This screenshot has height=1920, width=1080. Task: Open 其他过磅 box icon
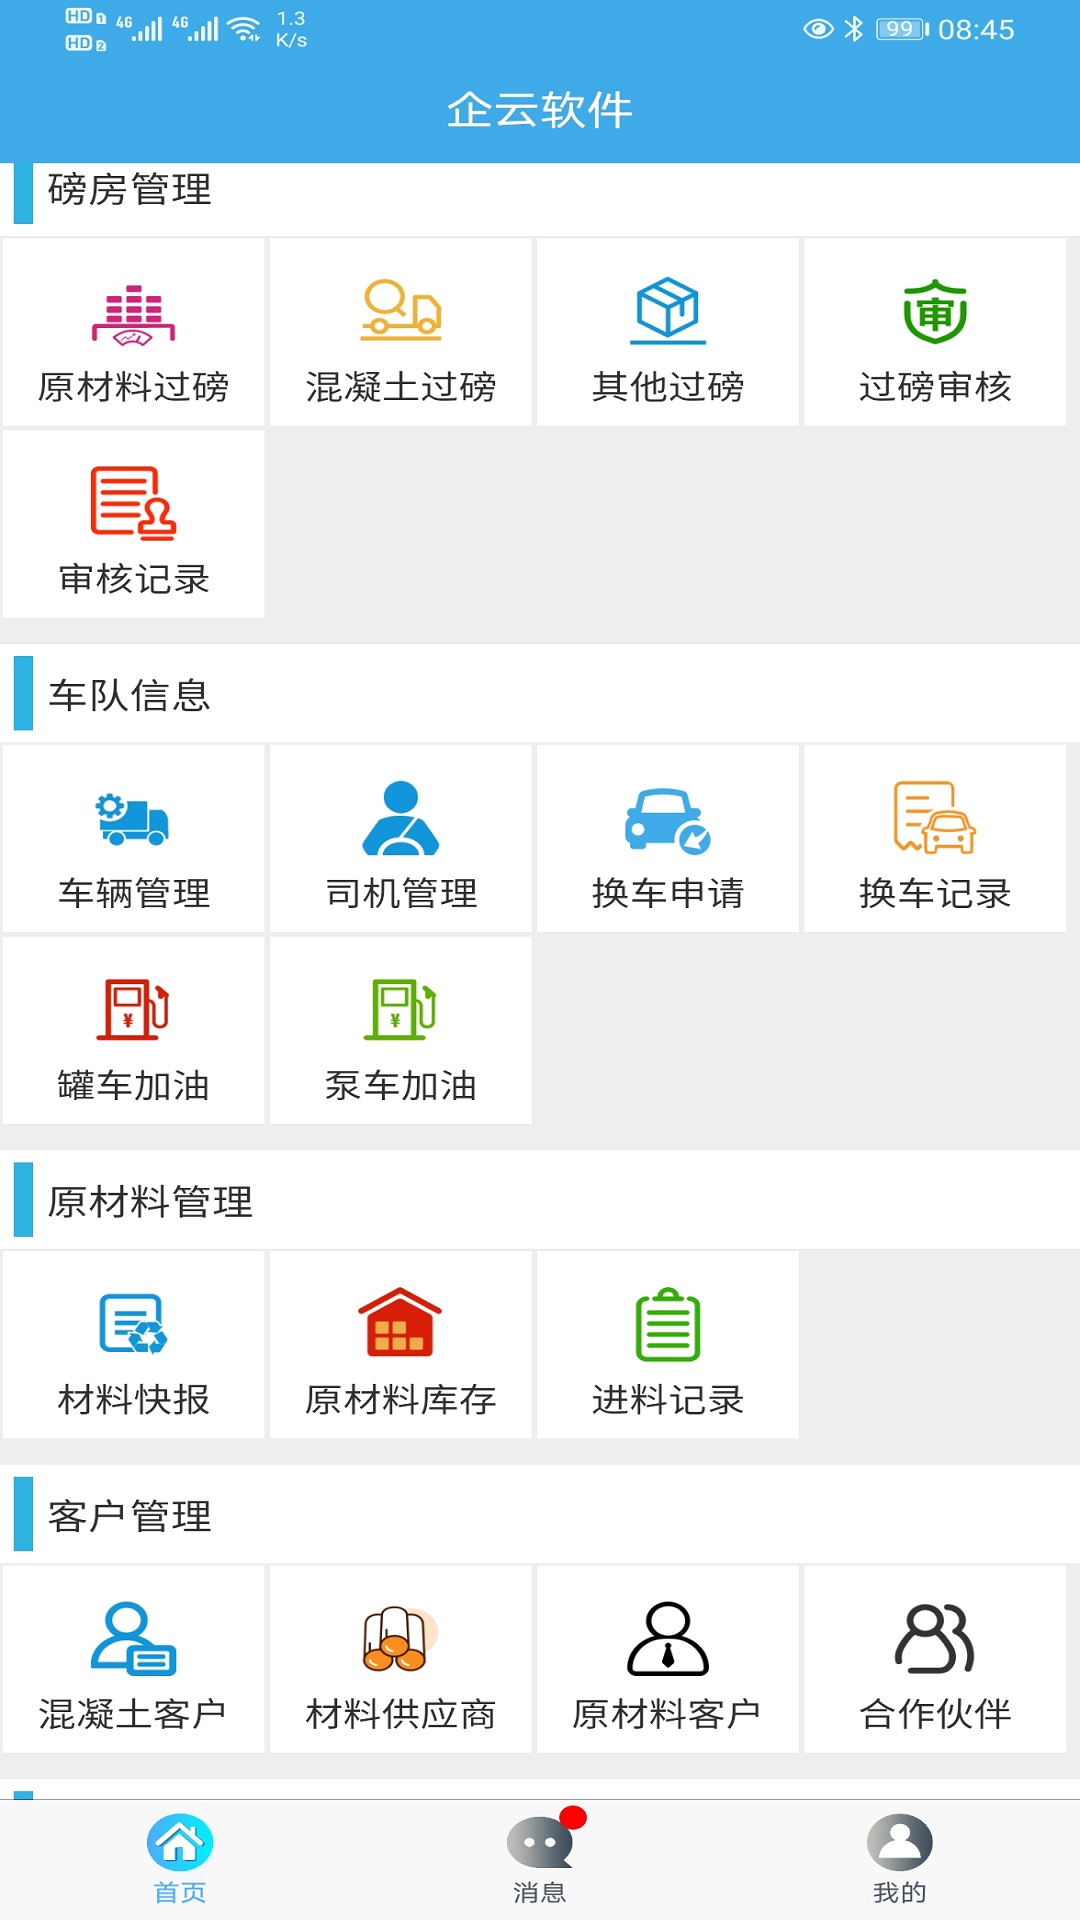click(668, 311)
